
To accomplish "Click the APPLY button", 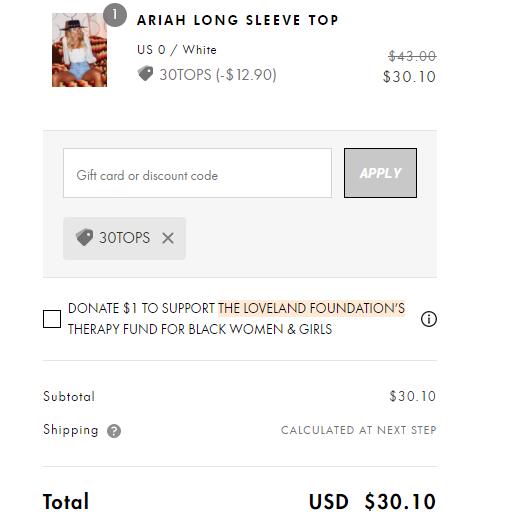I will [x=380, y=173].
